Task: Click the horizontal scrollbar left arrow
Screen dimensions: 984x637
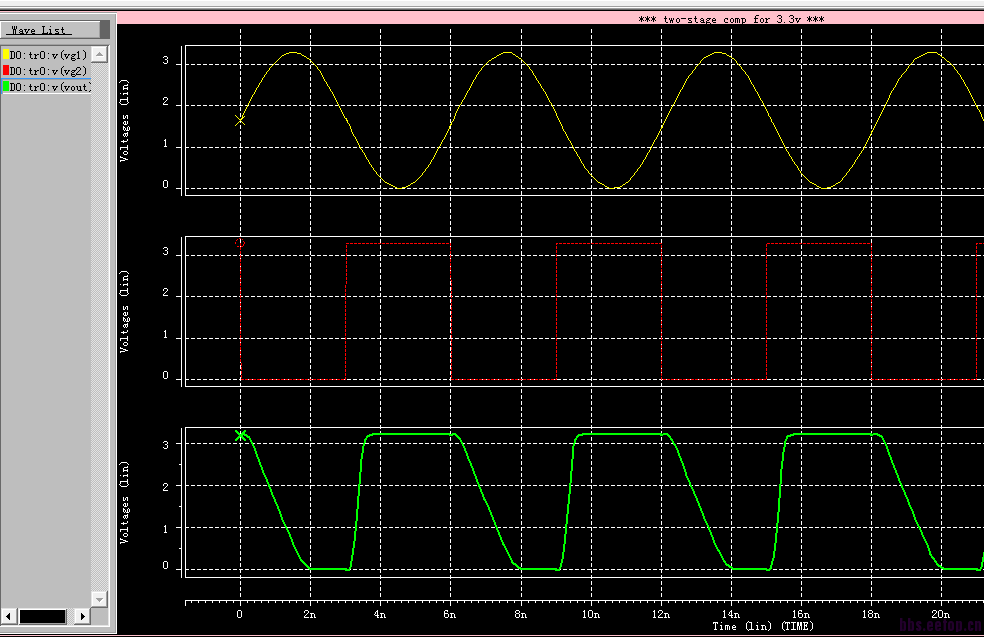Action: coord(8,616)
